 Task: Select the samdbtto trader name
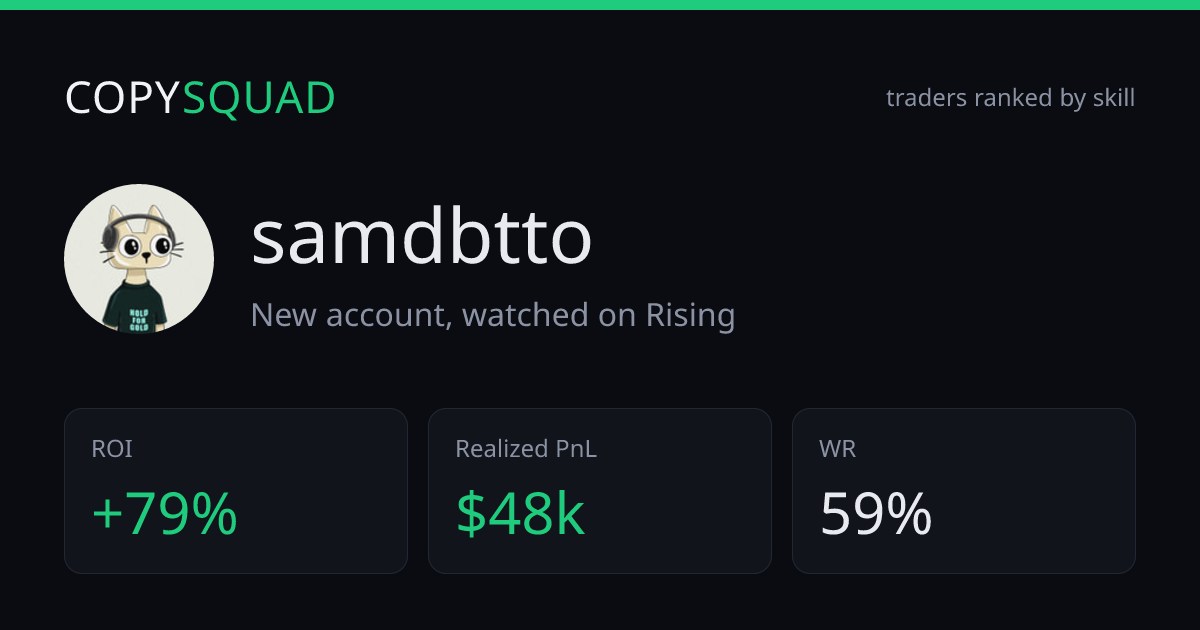point(421,238)
